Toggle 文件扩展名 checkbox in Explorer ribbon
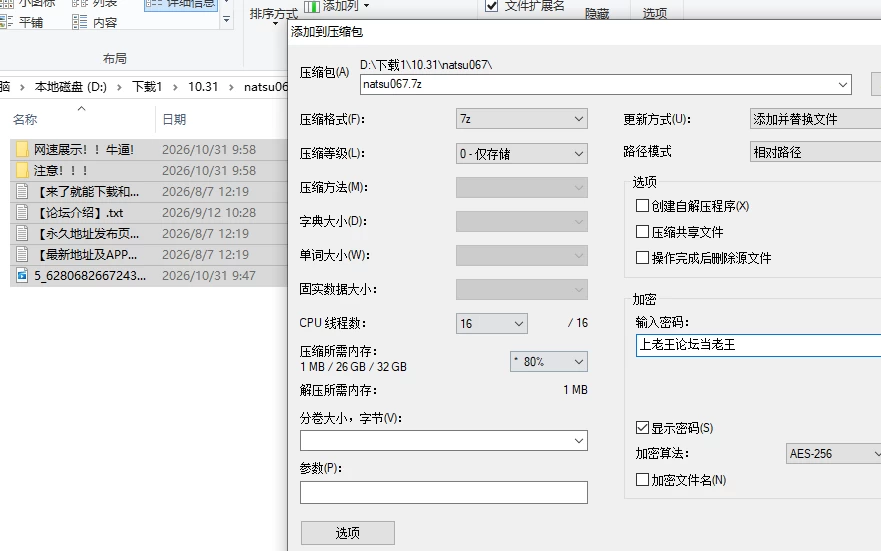Image resolution: width=881 pixels, height=551 pixels. click(492, 6)
